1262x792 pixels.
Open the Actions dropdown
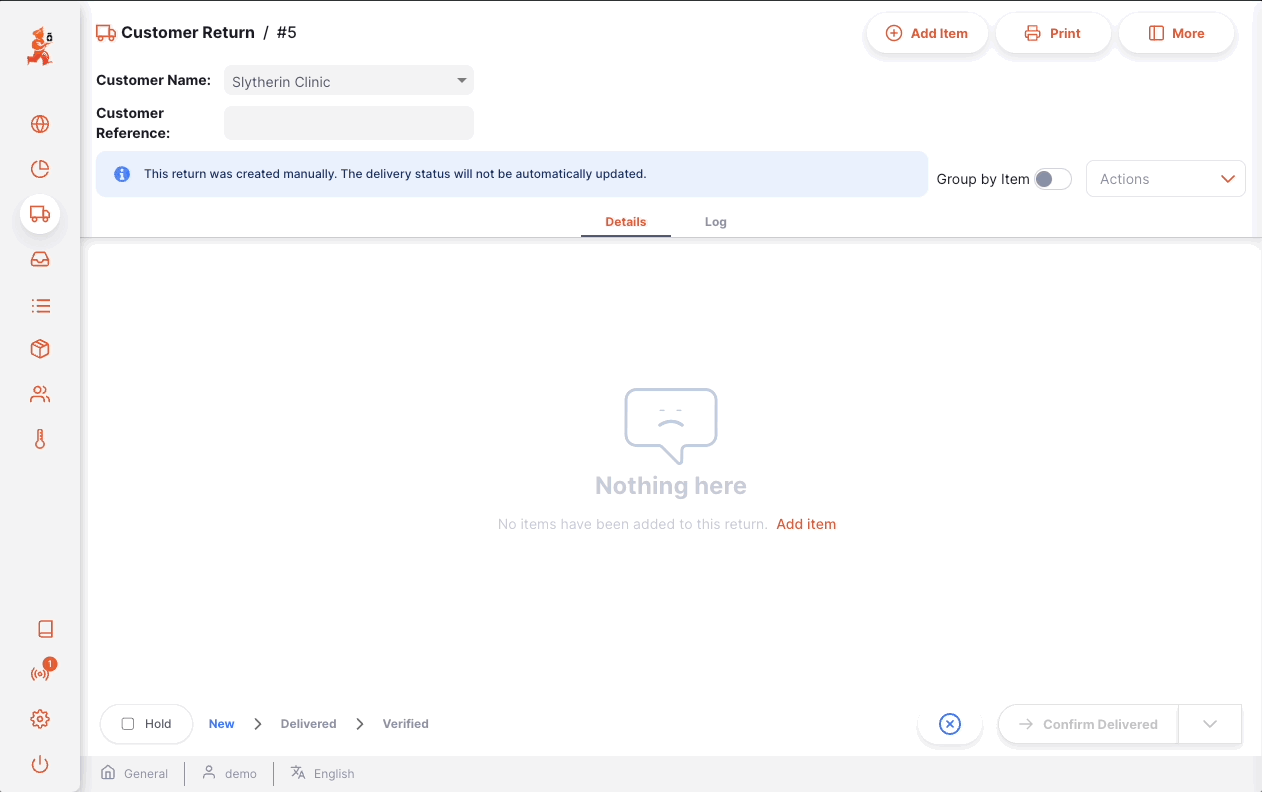1165,179
